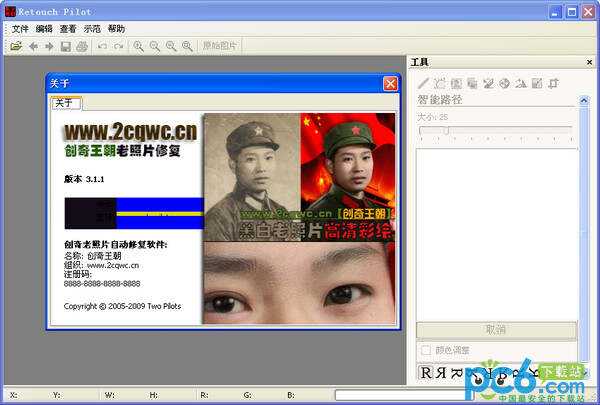Select the third tool icon in Tools panel
600x405 pixels.
(456, 83)
